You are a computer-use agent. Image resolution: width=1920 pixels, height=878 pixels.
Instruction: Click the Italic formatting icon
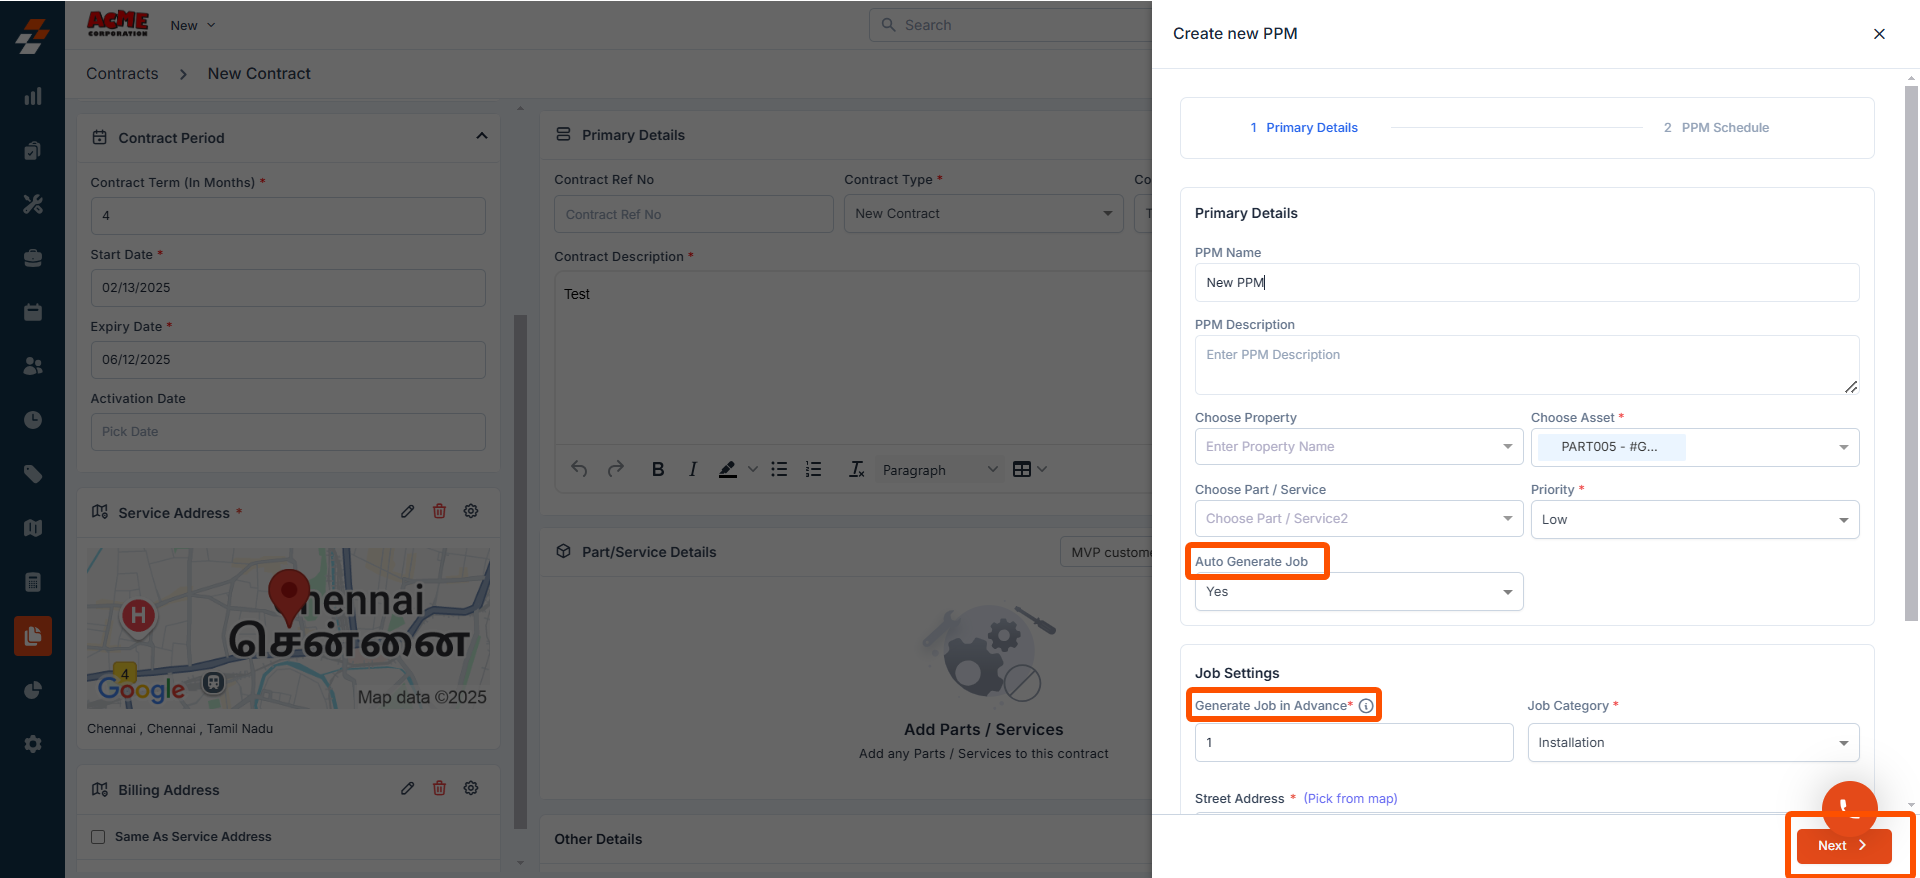tap(692, 469)
